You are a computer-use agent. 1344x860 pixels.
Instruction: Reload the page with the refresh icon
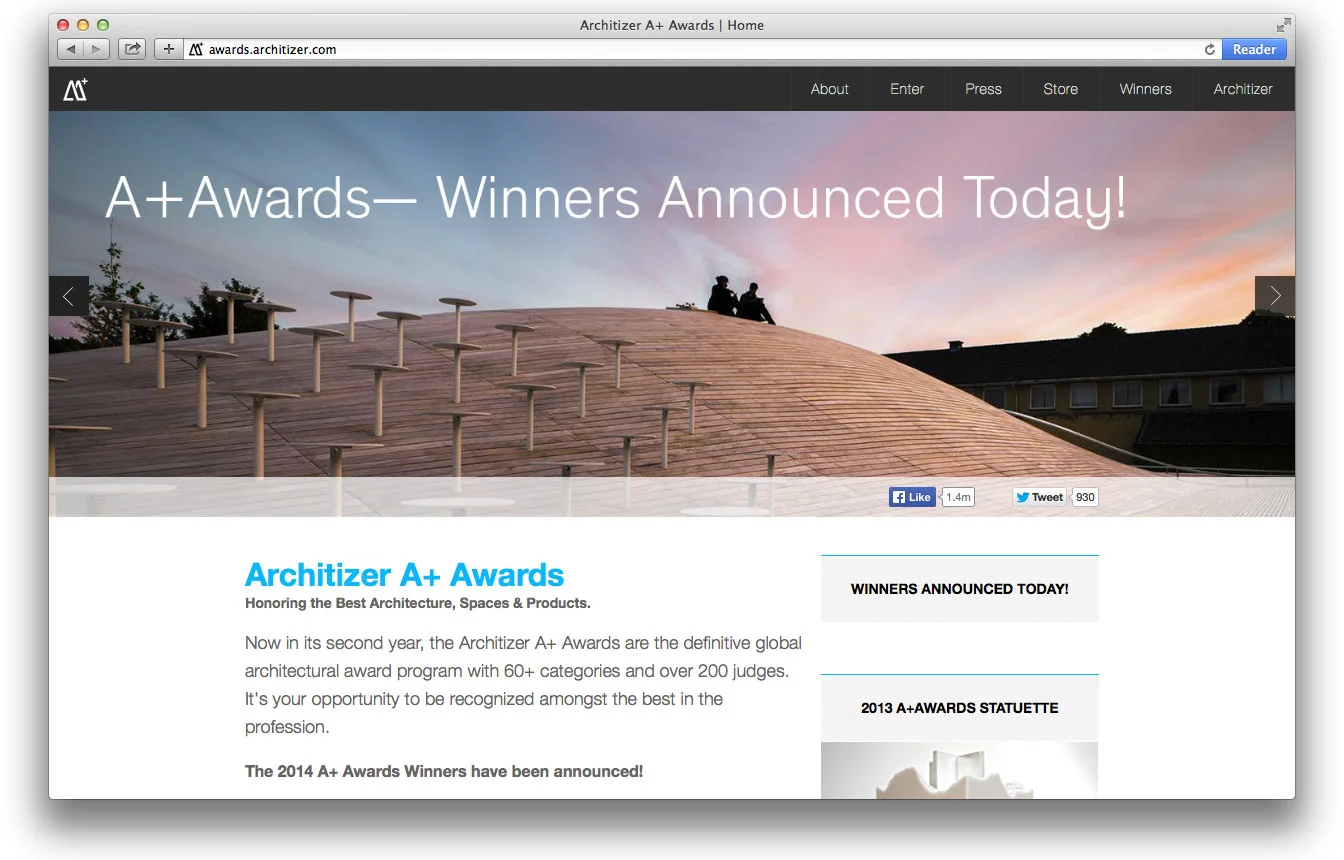coord(1210,49)
